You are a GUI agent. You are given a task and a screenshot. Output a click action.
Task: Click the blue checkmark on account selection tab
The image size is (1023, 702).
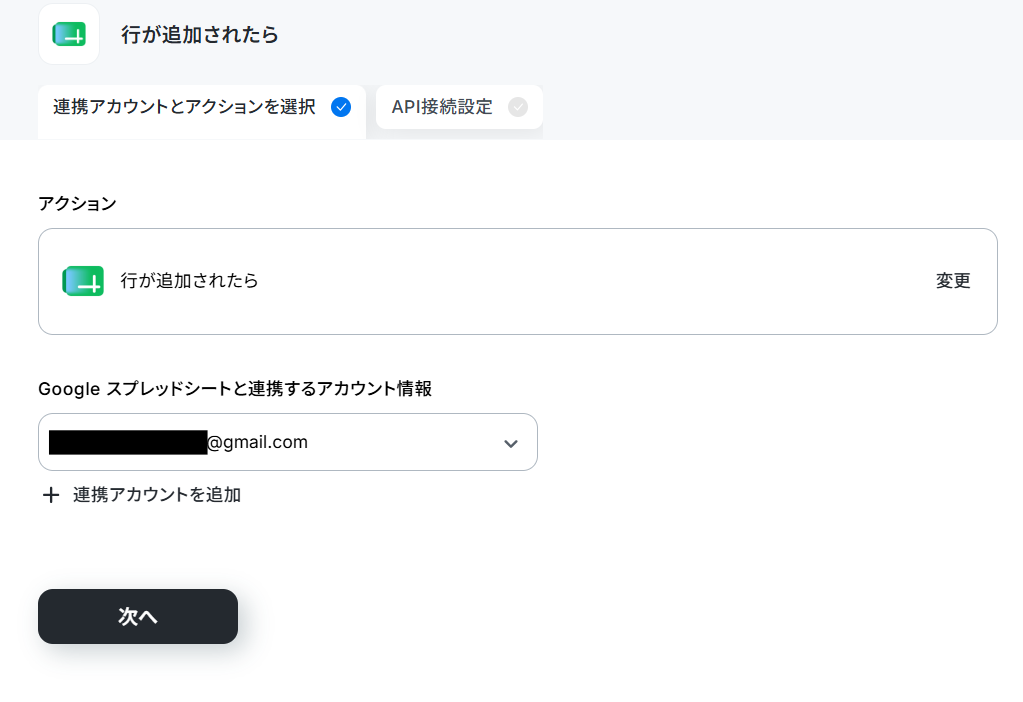[x=341, y=107]
